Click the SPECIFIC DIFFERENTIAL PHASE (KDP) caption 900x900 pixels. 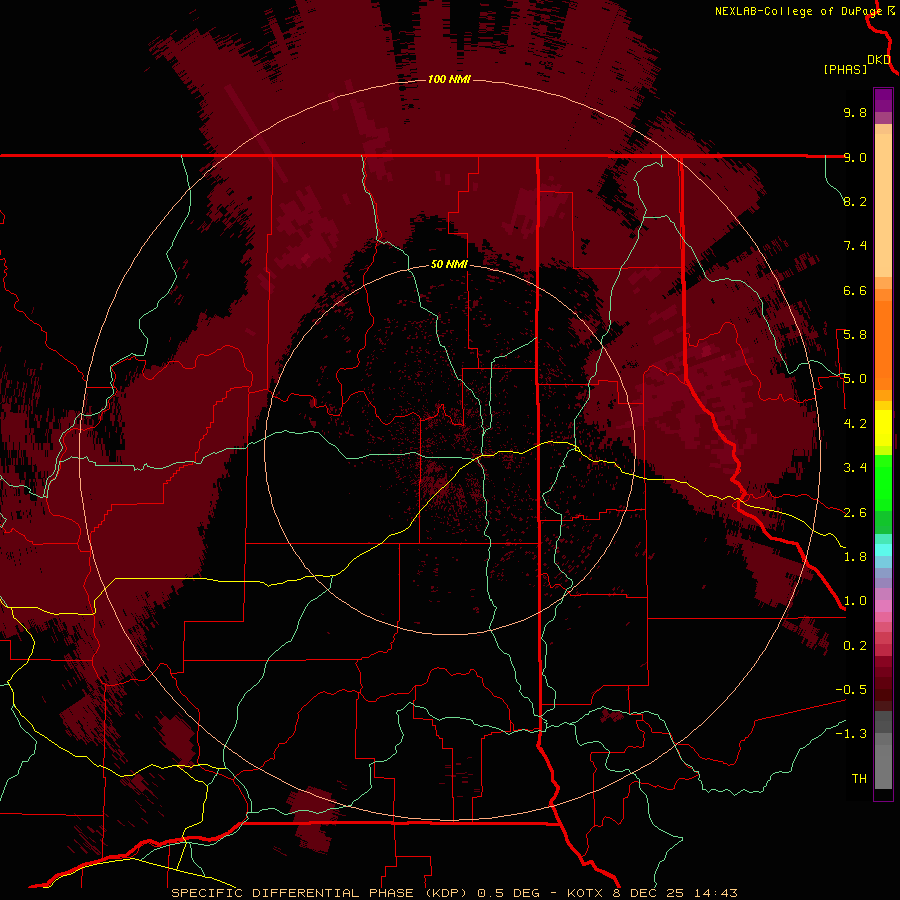tap(321, 893)
